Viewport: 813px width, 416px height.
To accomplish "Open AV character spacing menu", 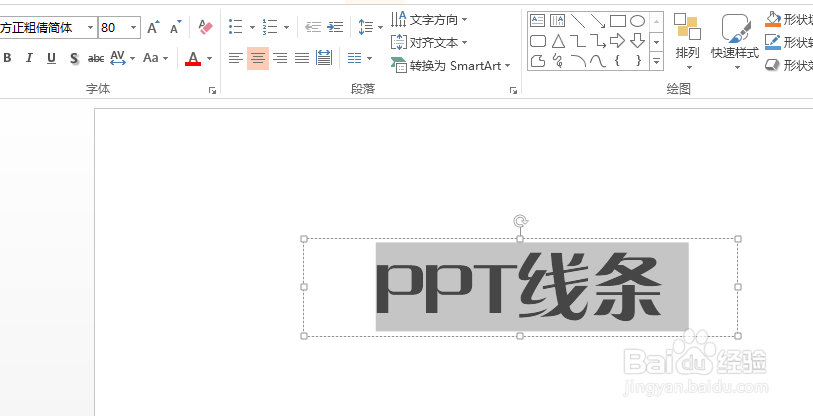I will coord(122,58).
